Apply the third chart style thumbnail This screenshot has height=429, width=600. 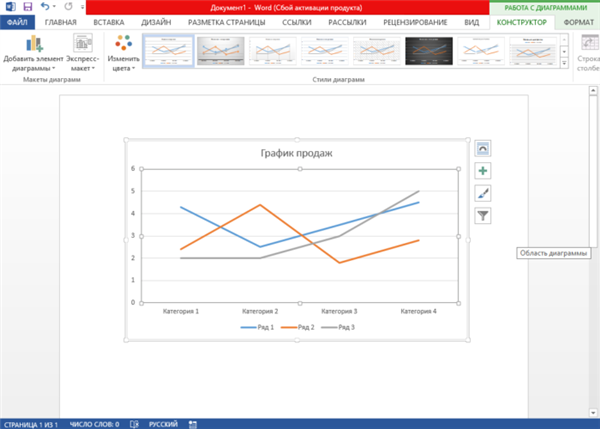272,51
